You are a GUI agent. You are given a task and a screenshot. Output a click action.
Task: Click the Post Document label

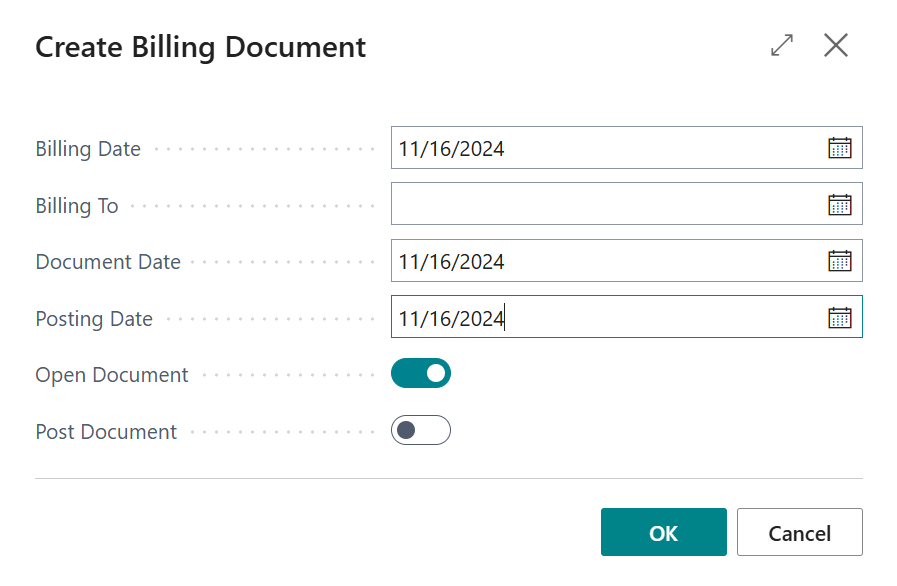[106, 432]
